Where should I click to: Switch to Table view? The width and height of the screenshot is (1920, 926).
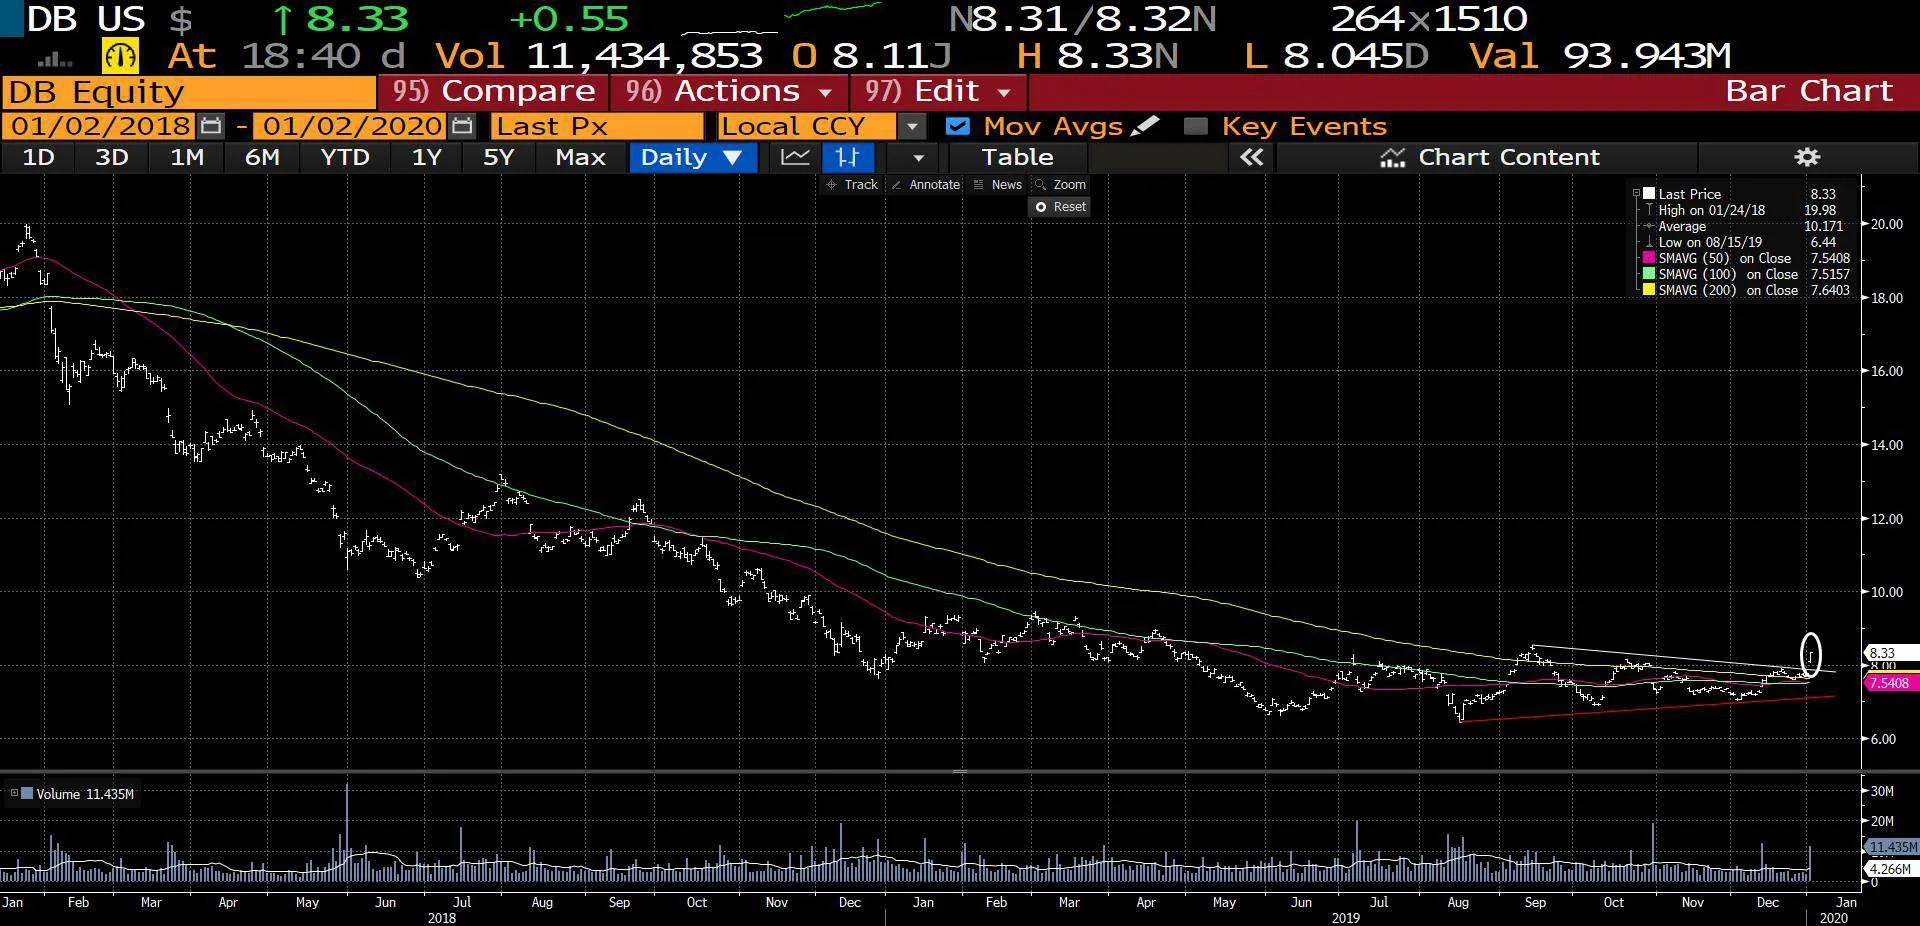[1017, 157]
